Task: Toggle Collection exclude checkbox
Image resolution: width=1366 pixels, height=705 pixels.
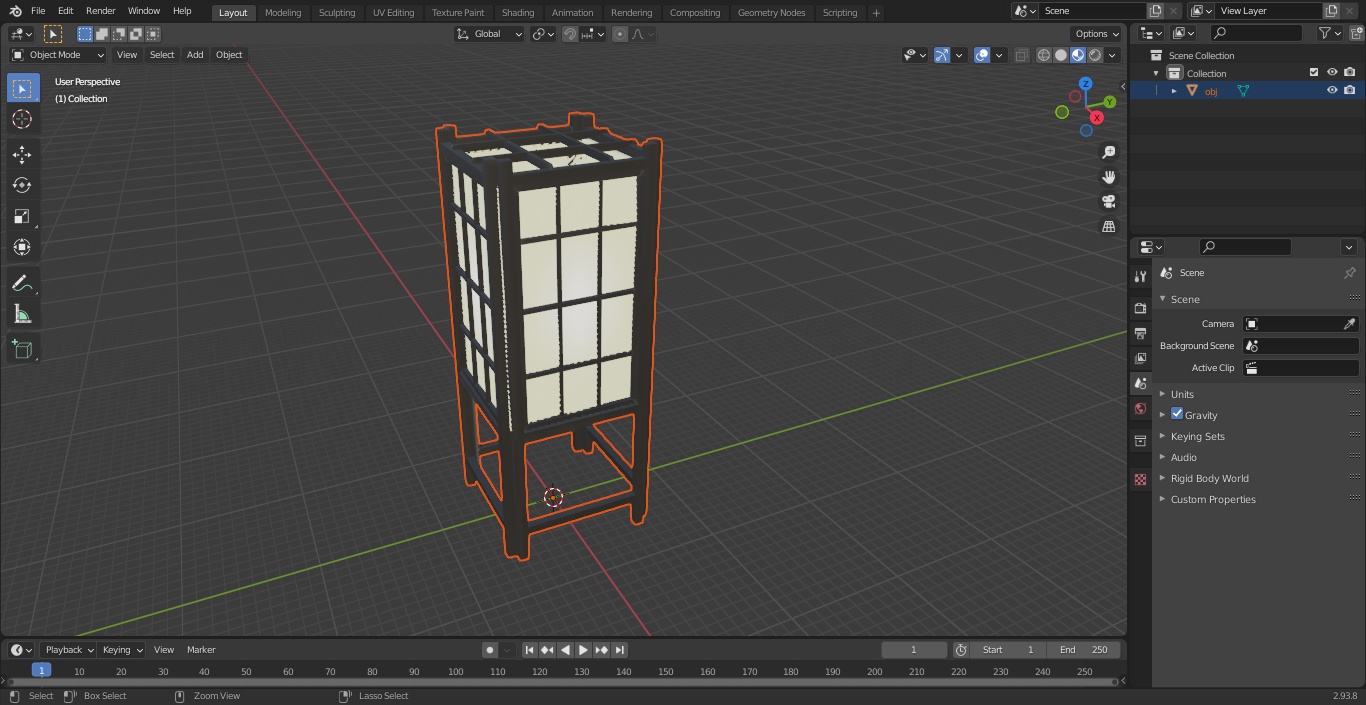Action: click(x=1314, y=72)
